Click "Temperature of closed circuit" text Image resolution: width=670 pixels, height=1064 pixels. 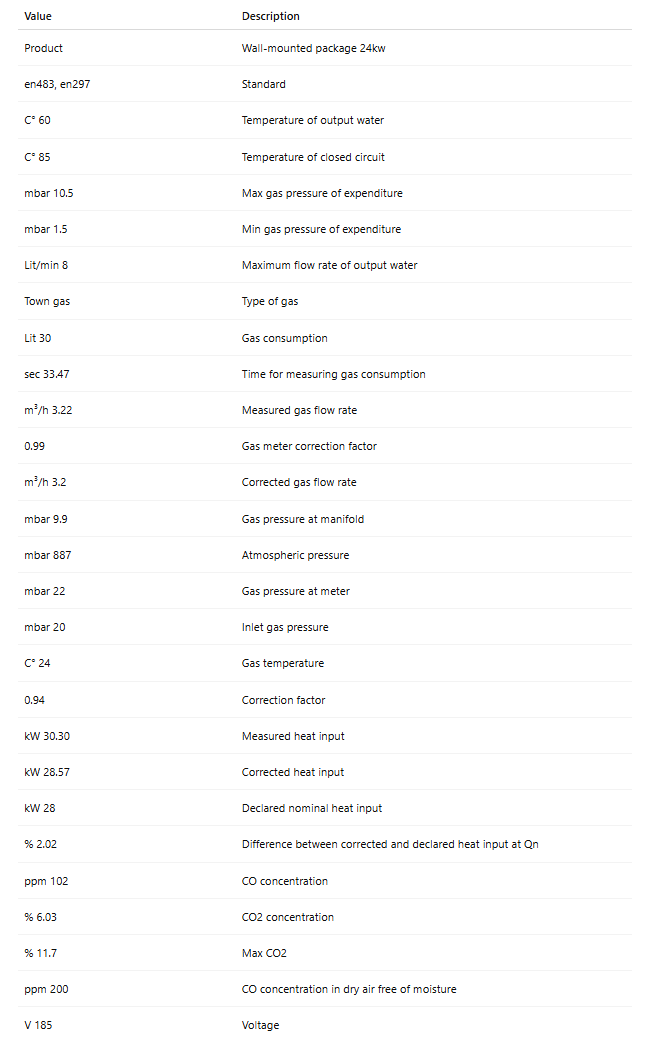(x=313, y=157)
